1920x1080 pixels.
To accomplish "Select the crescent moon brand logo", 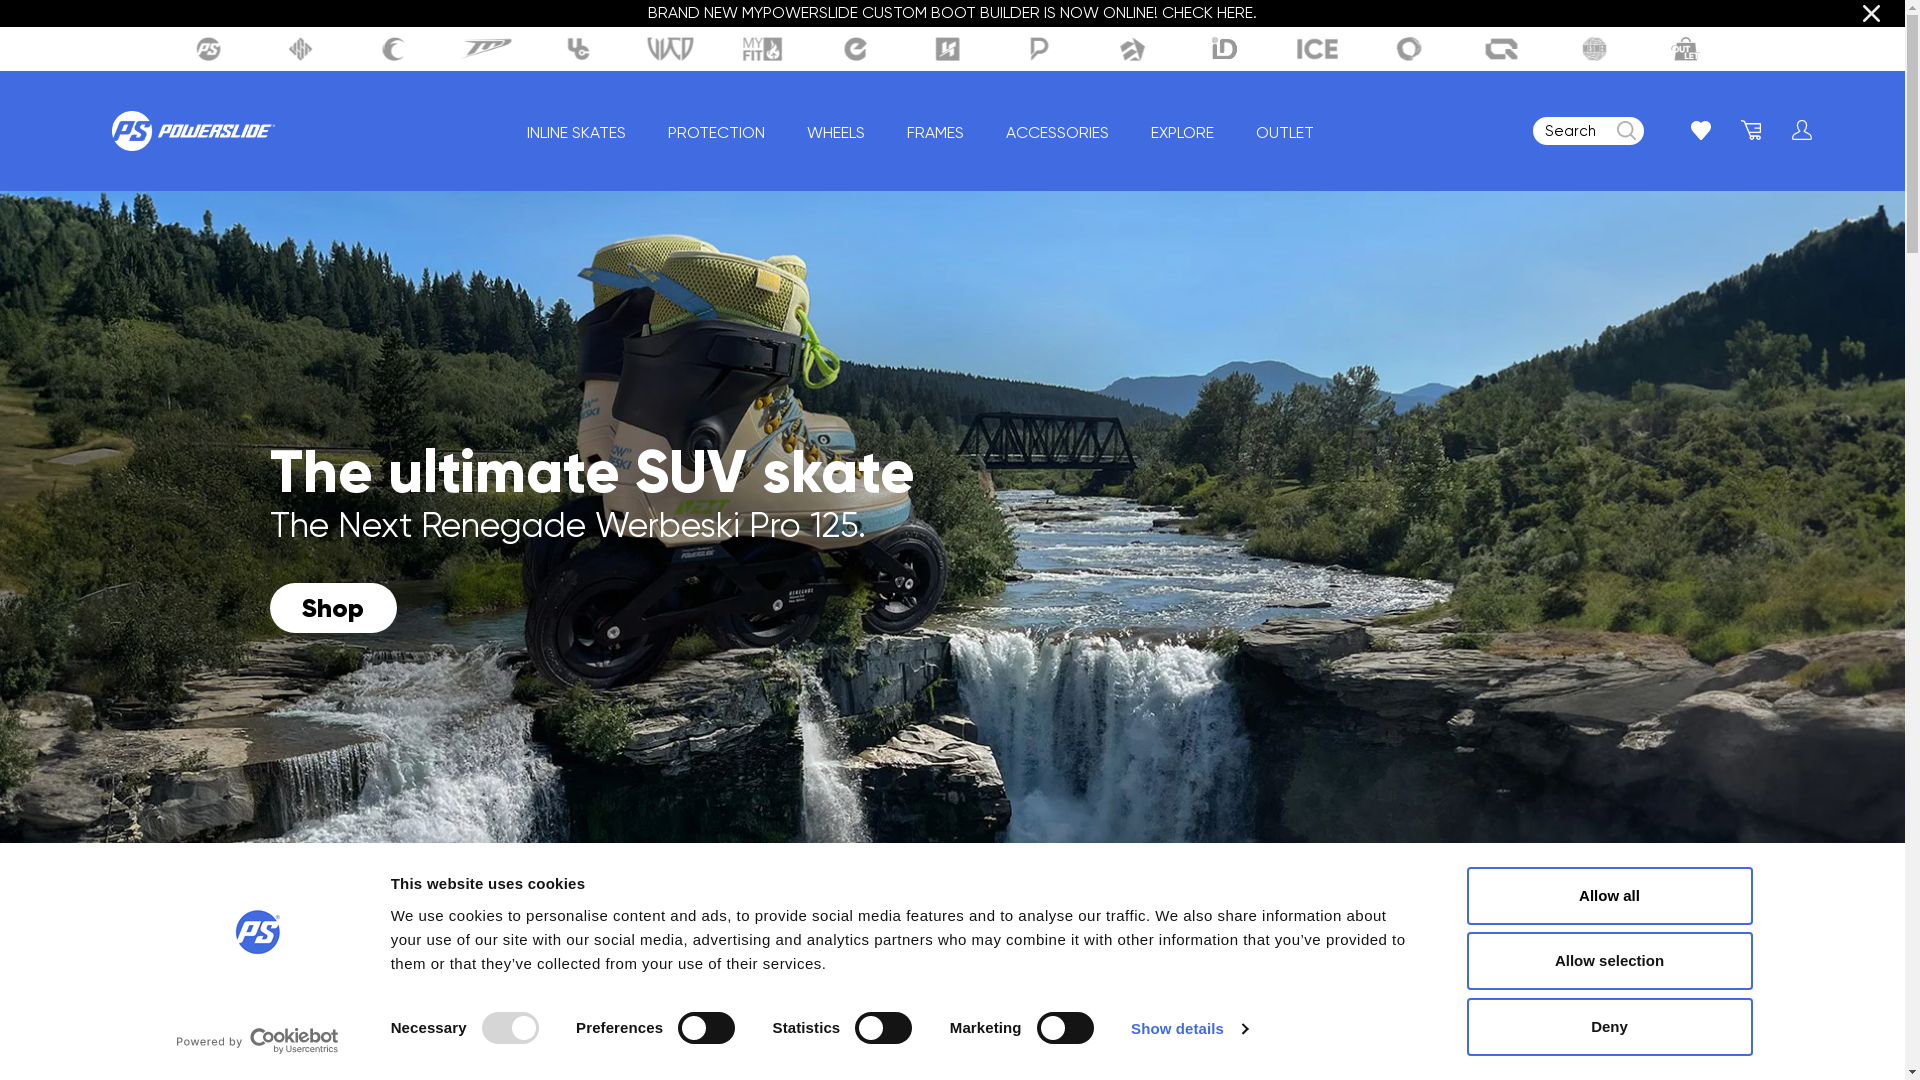I will coord(393,49).
